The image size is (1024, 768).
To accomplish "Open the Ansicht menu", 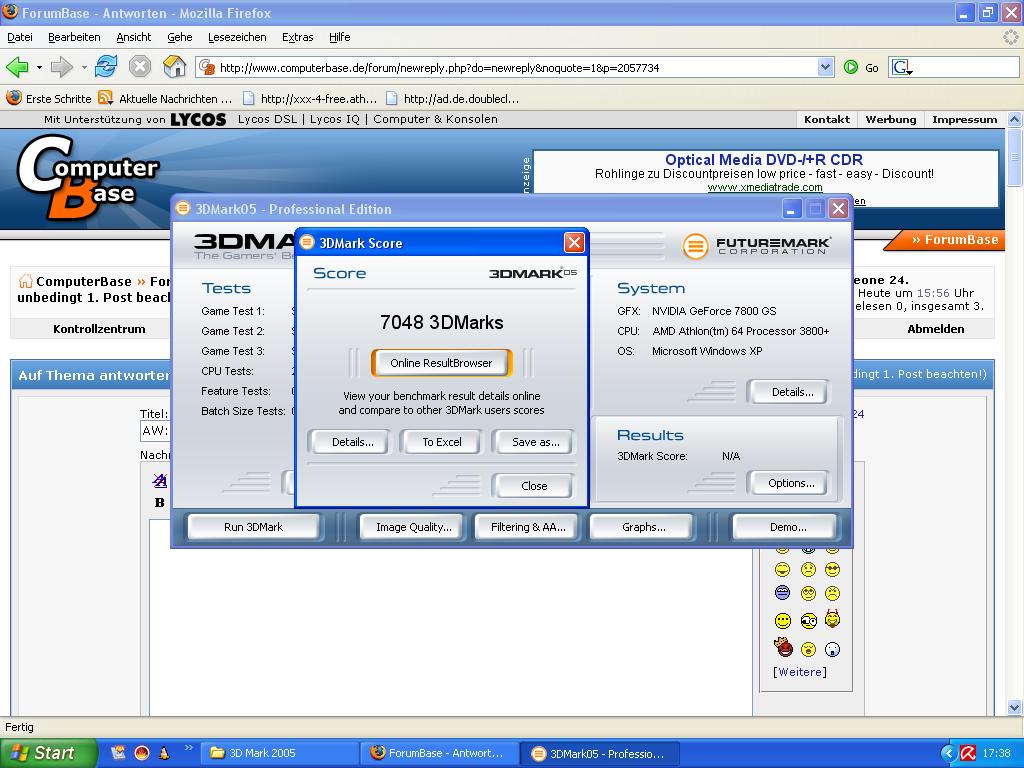I will (x=133, y=37).
